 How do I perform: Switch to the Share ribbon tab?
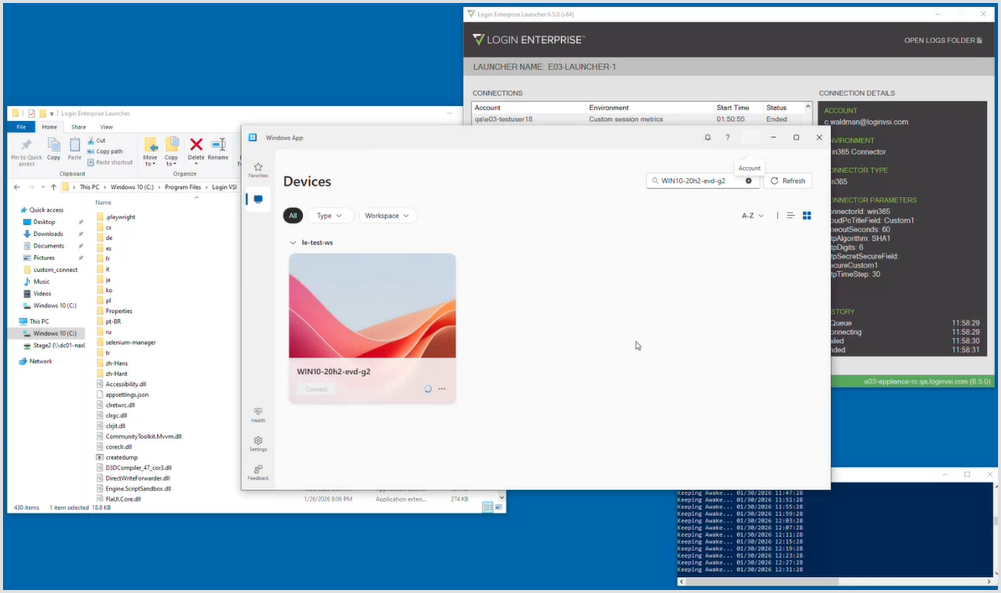pos(78,127)
